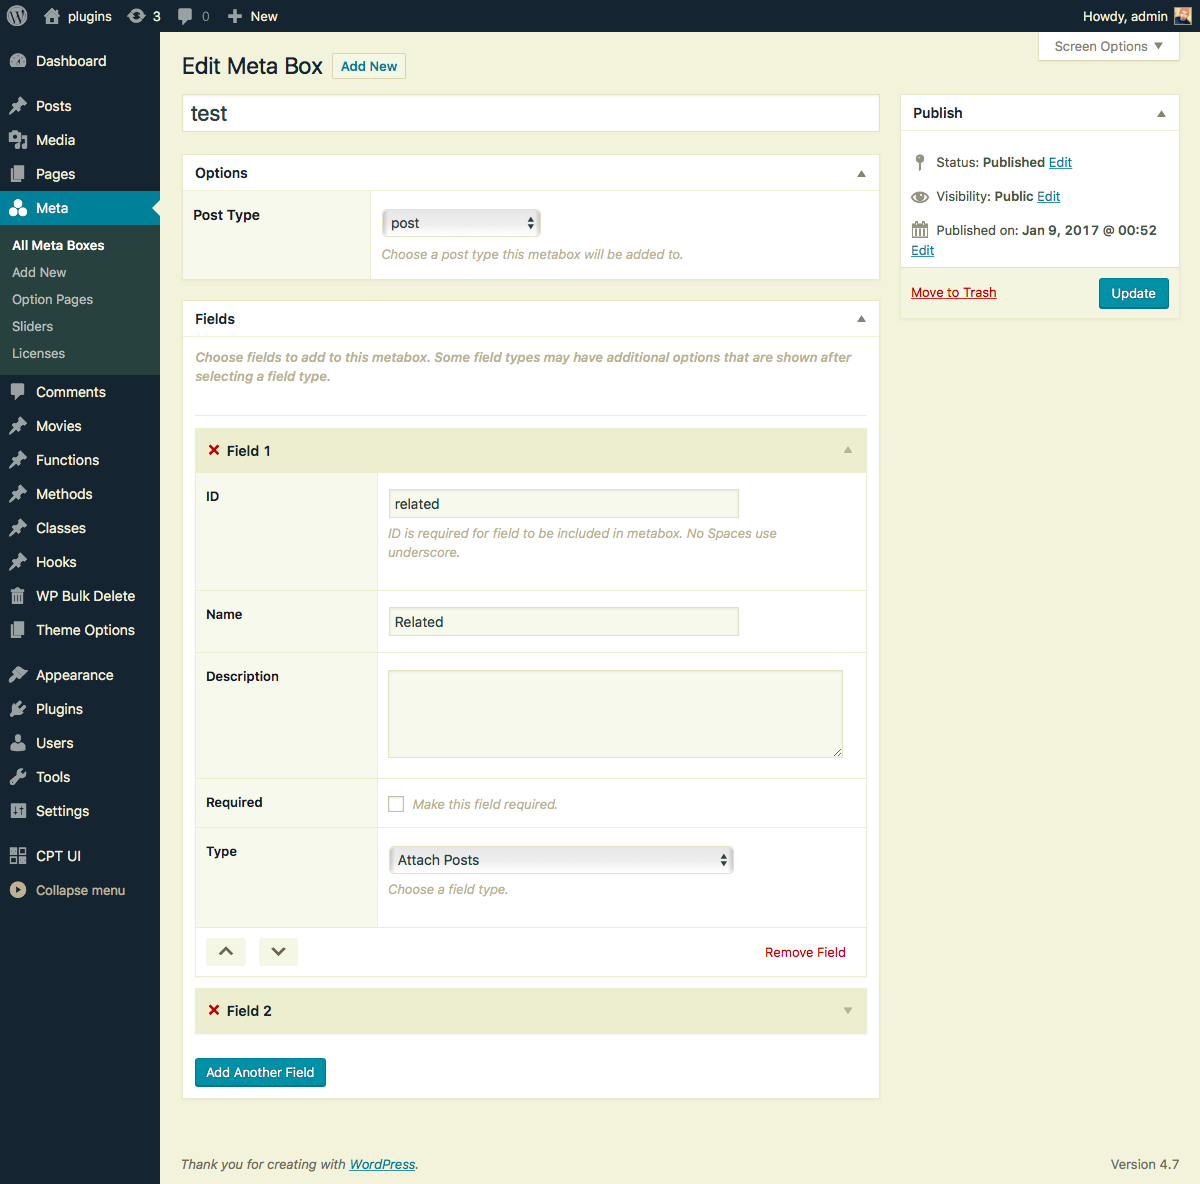Click the Description textarea

tap(615, 714)
